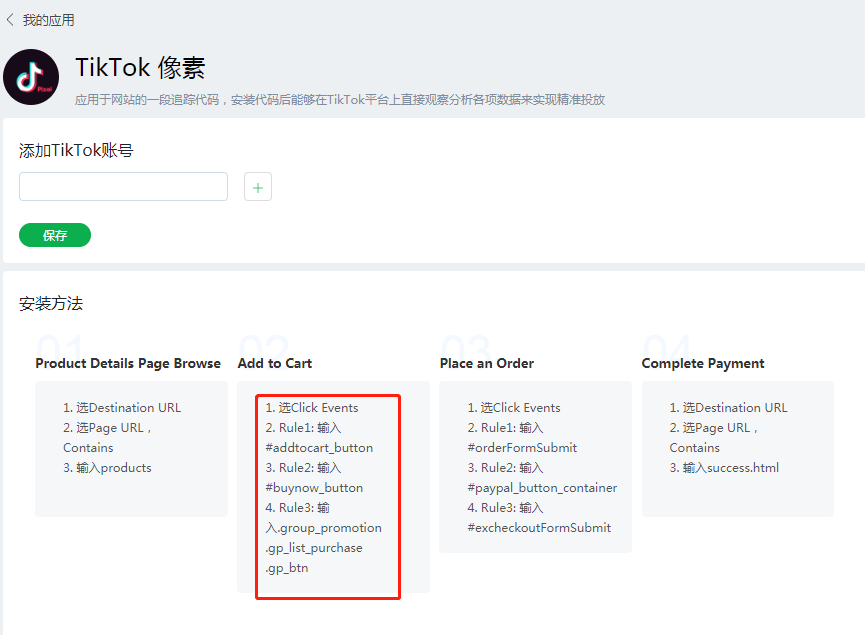Screen dimensions: 865x635
Task: Click the 'TikTok 像素' page title
Action: click(x=140, y=68)
